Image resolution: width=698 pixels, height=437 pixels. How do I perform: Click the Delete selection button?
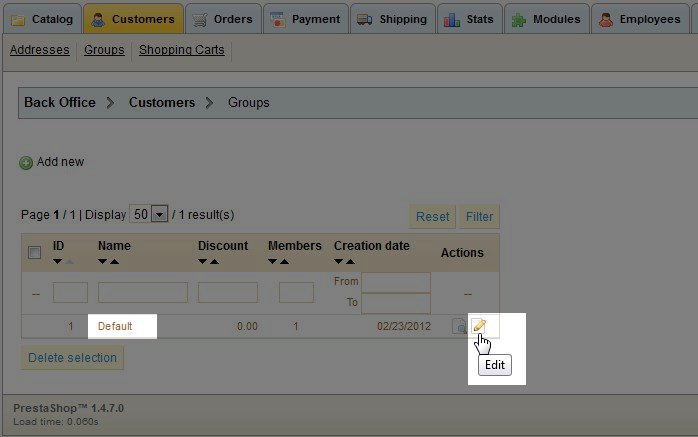pos(72,358)
